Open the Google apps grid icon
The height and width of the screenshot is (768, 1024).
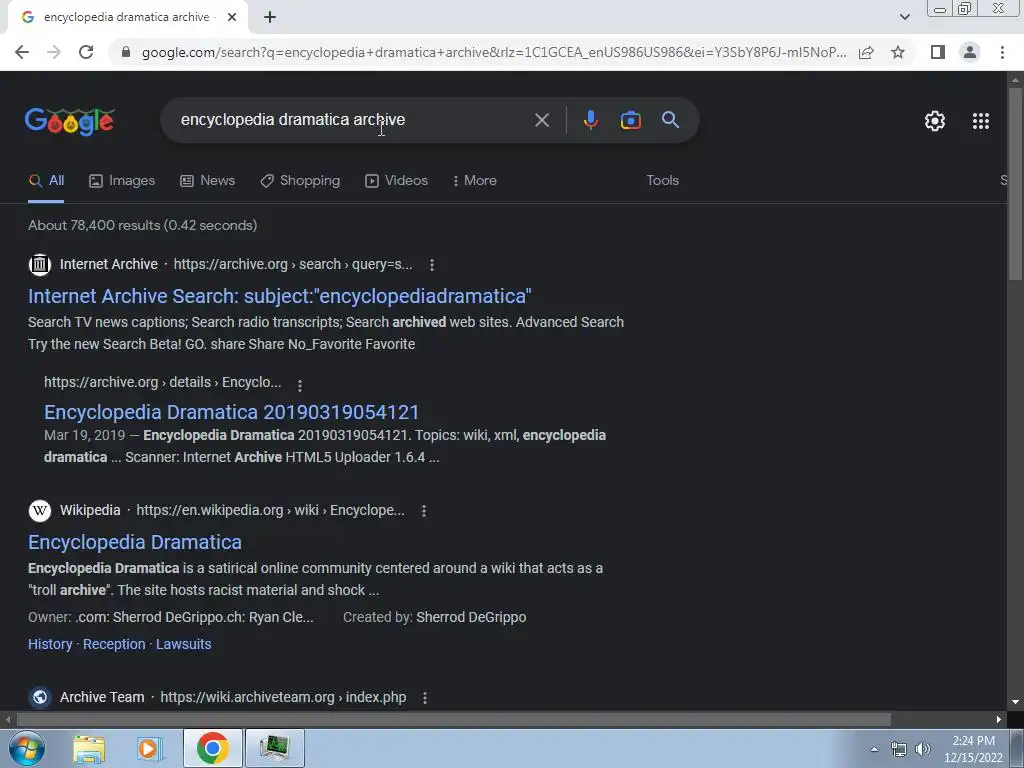pyautogui.click(x=981, y=121)
